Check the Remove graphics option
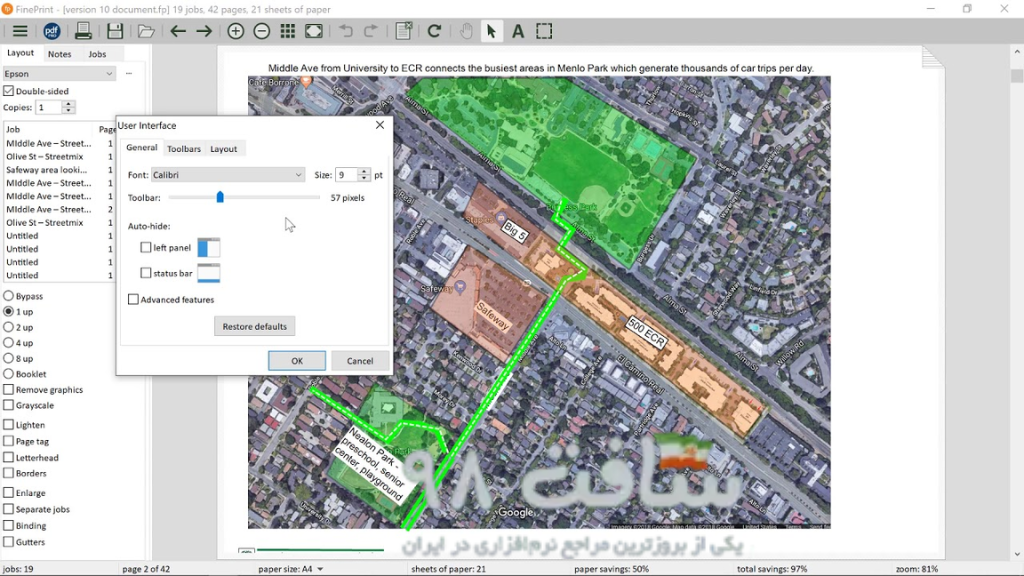This screenshot has height=576, width=1024. (8, 389)
